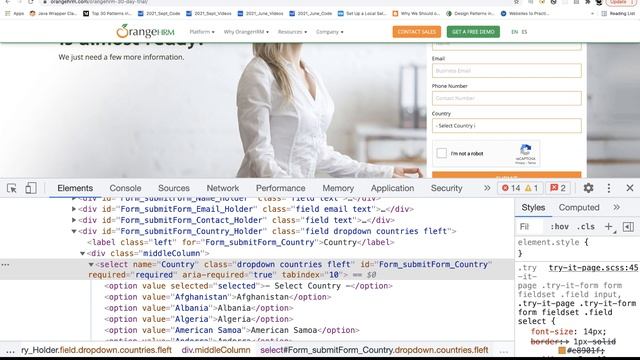The width and height of the screenshot is (640, 360).
Task: Expand Form_submitForm_Contact_Holder div node
Action: (74, 220)
